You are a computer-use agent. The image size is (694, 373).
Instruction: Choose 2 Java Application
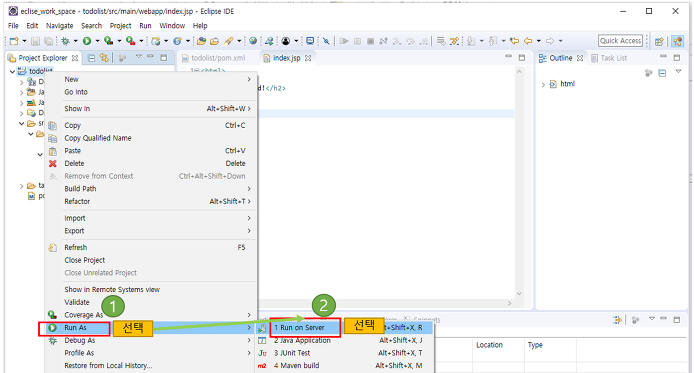pyautogui.click(x=345, y=341)
